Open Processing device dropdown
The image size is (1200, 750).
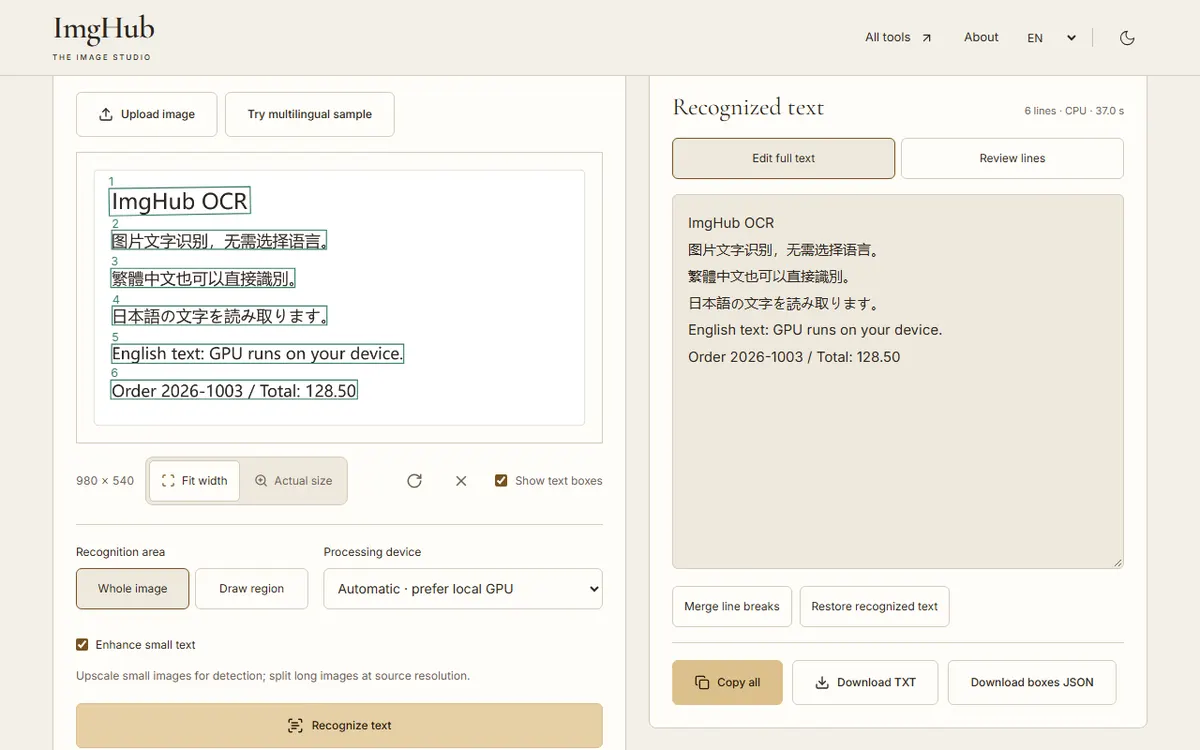click(463, 589)
